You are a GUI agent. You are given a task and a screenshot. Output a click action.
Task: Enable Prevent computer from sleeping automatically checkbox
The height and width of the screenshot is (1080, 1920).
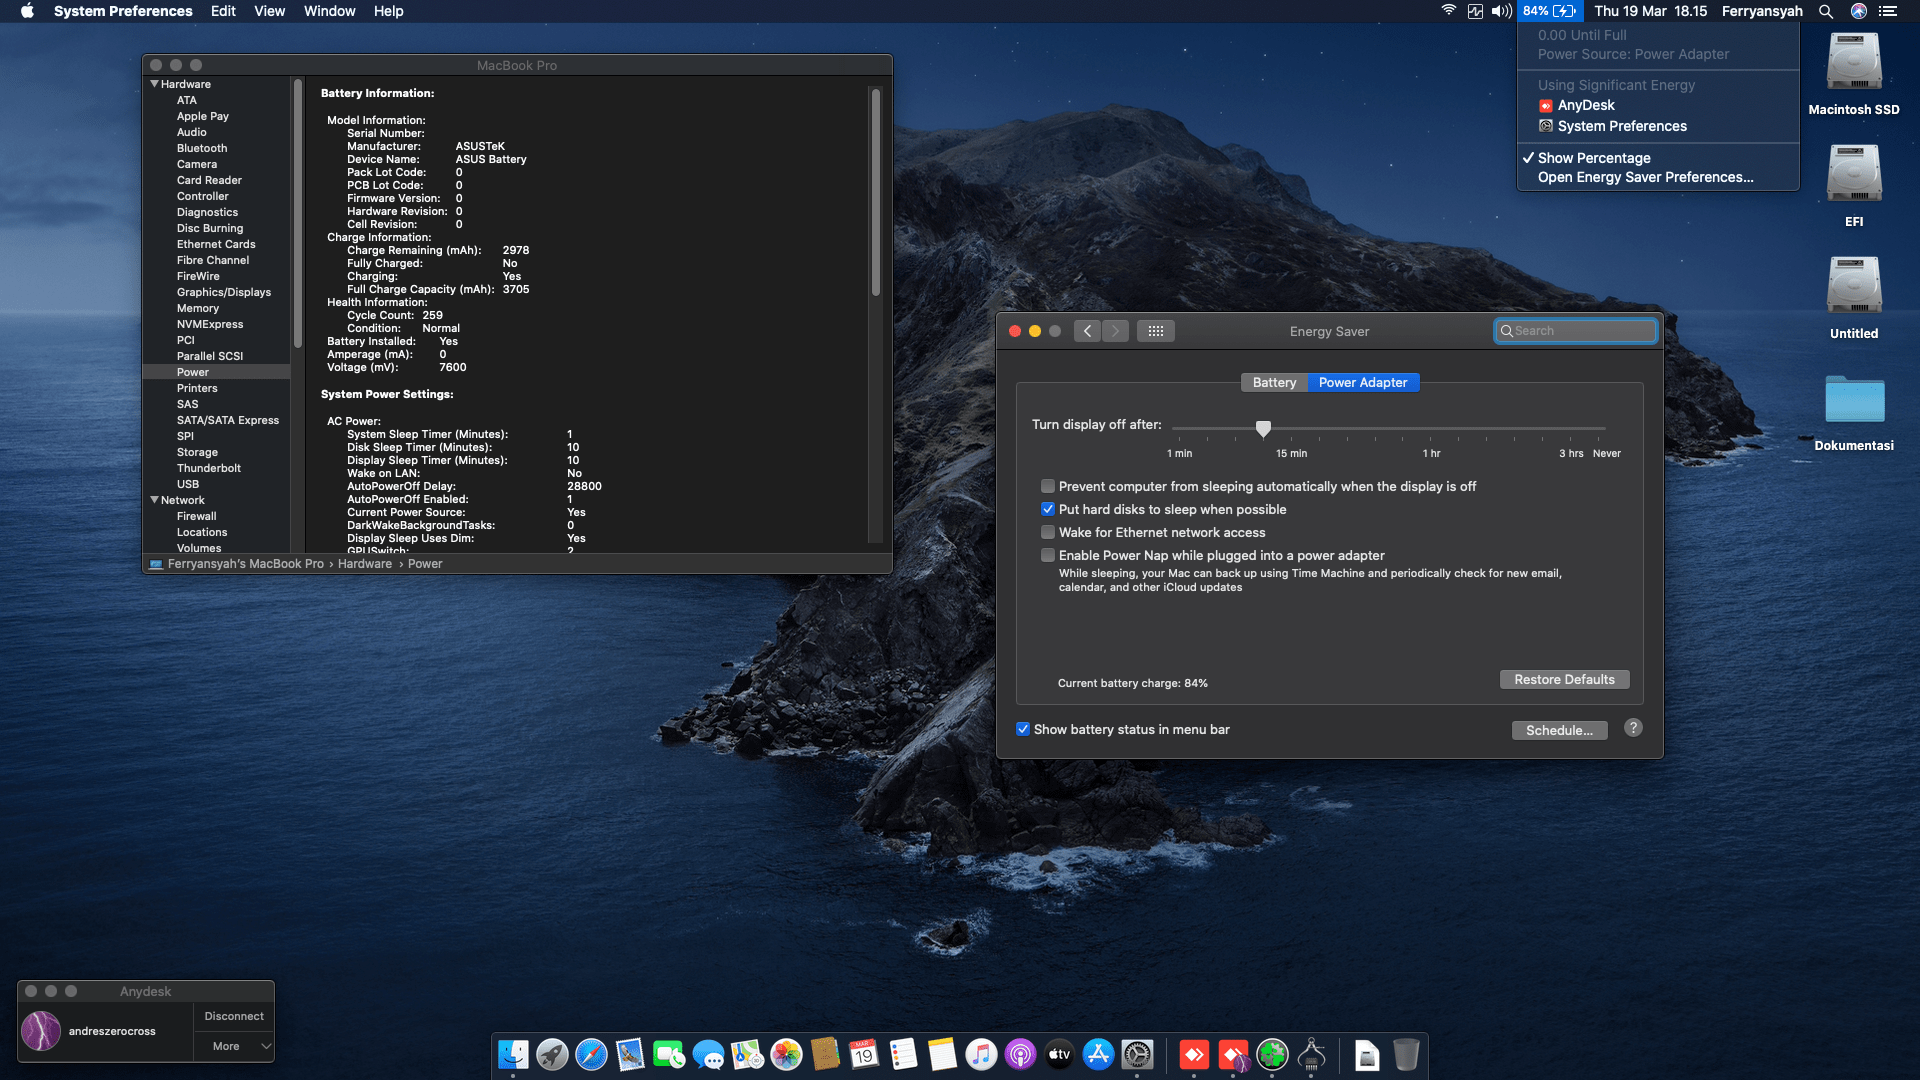1048,486
